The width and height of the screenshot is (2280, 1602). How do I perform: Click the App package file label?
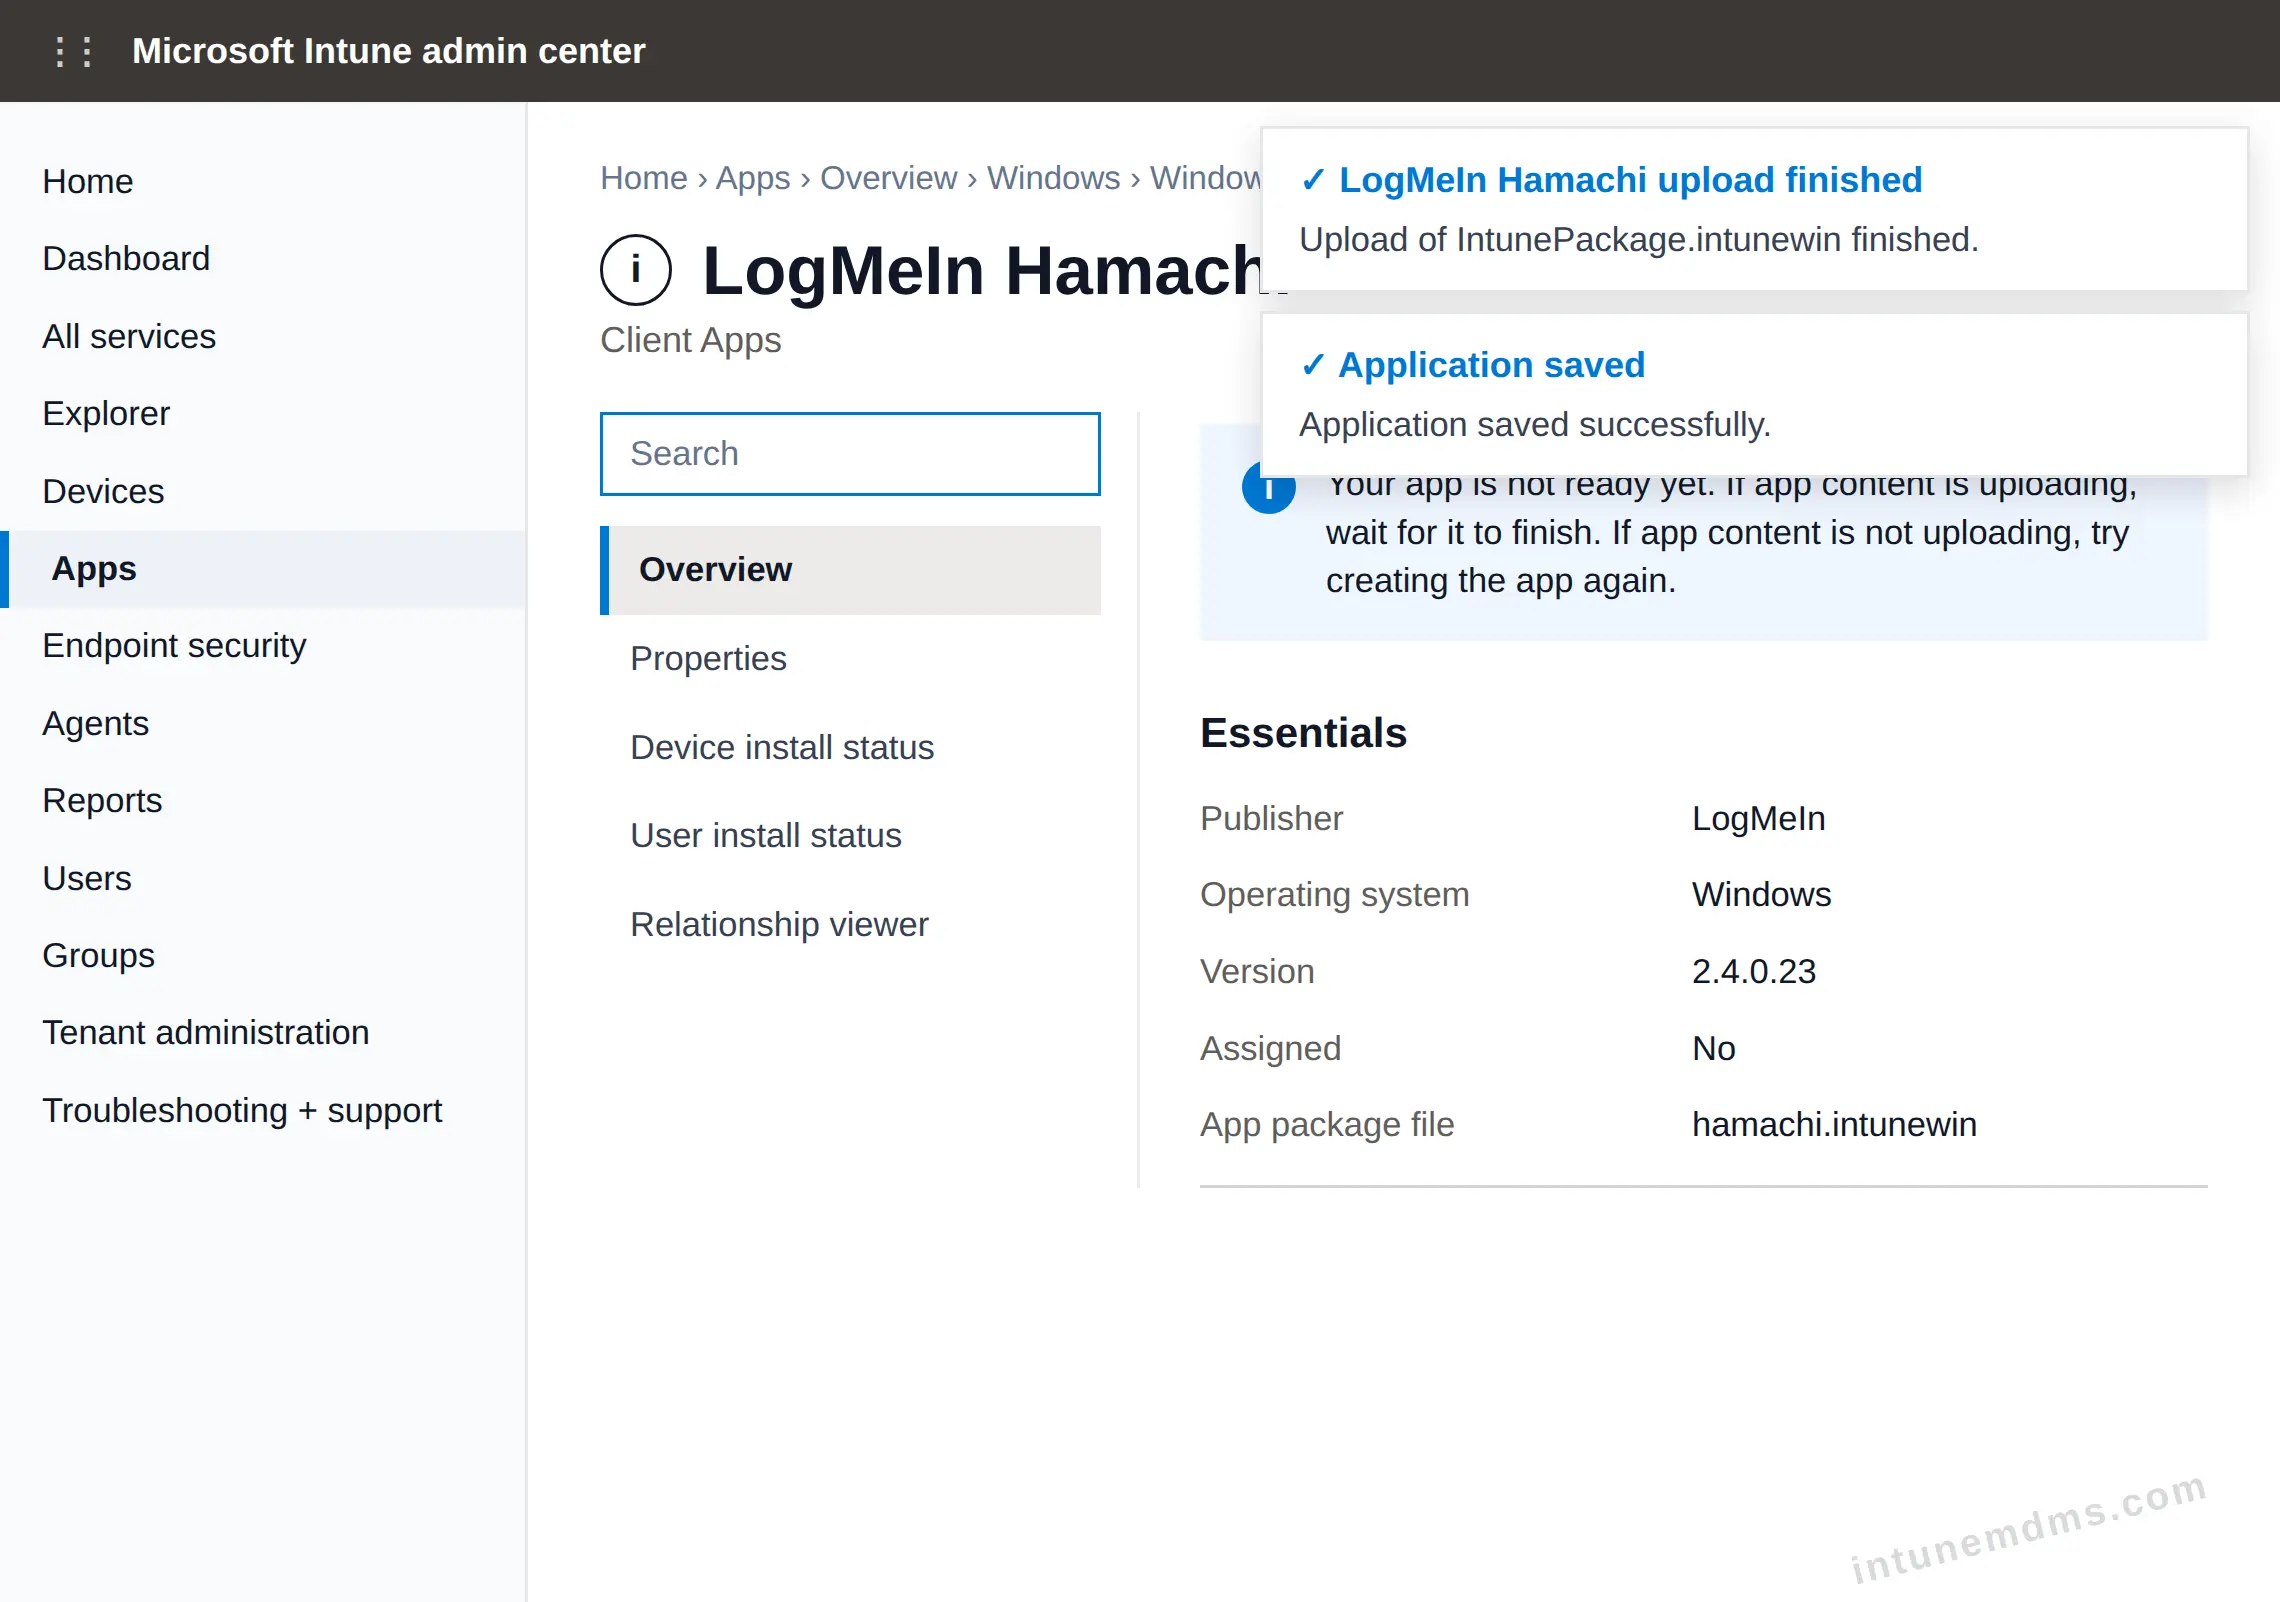click(x=1327, y=1125)
